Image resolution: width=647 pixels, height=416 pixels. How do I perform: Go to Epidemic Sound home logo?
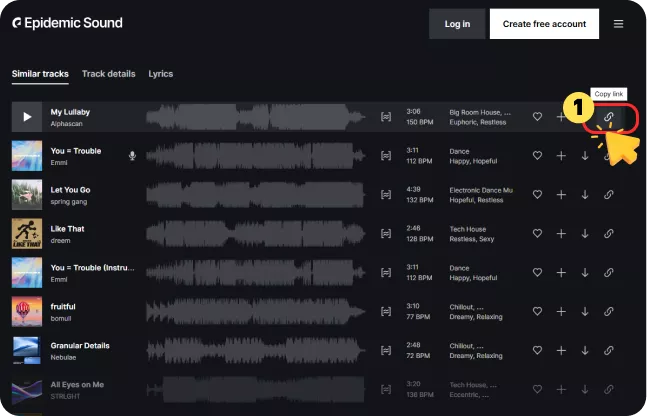pos(67,23)
